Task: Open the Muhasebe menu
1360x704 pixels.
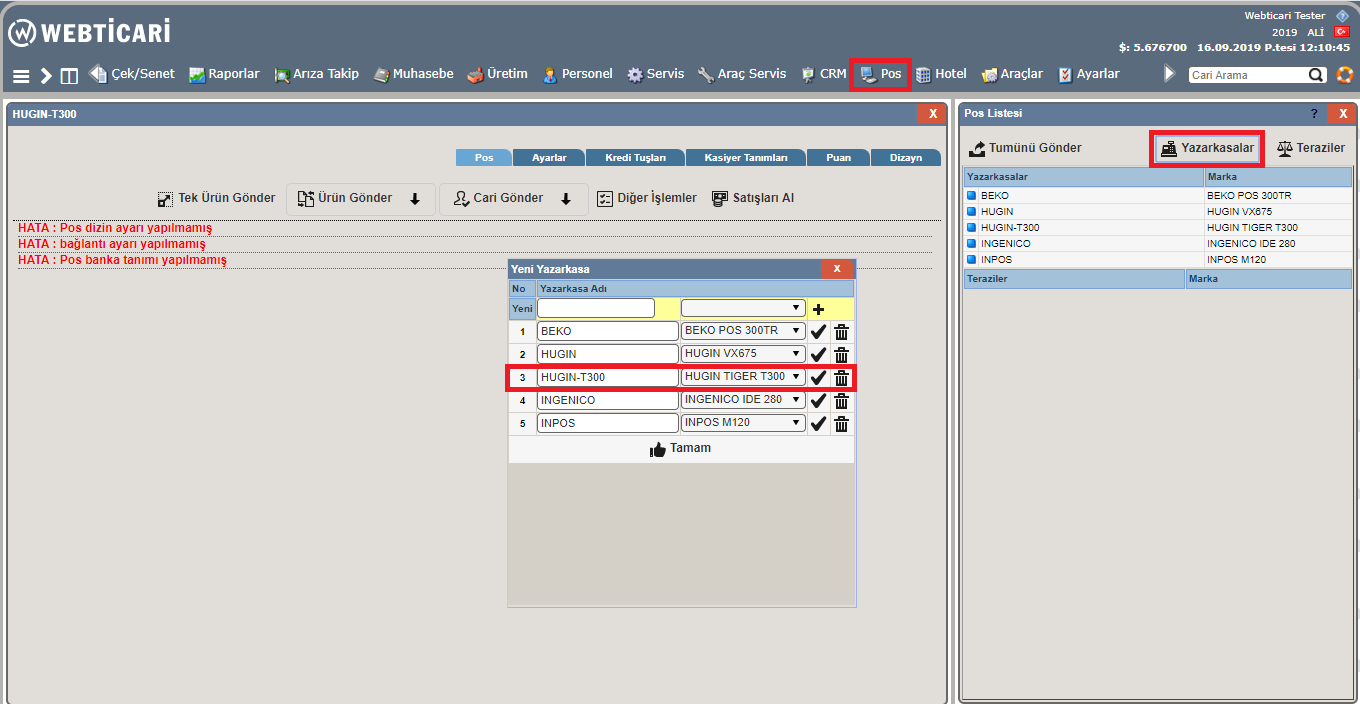Action: [413, 74]
